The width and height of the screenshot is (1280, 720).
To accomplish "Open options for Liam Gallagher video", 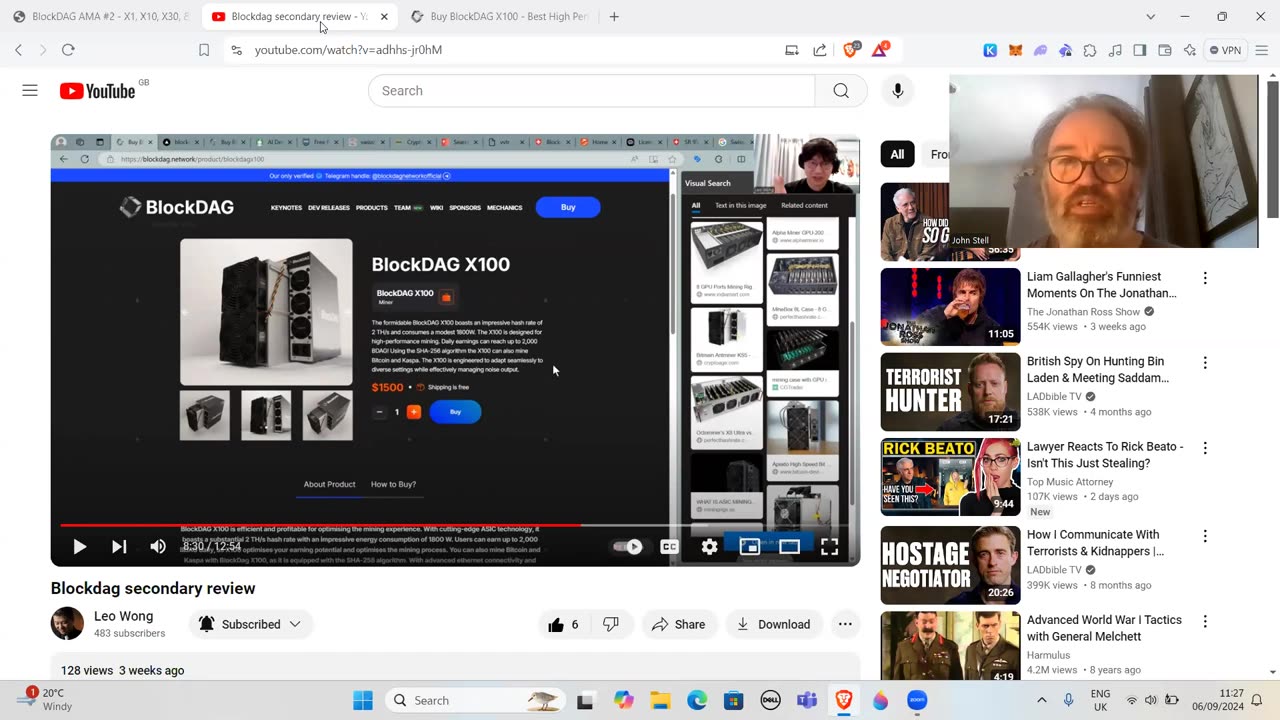I will 1205,278.
